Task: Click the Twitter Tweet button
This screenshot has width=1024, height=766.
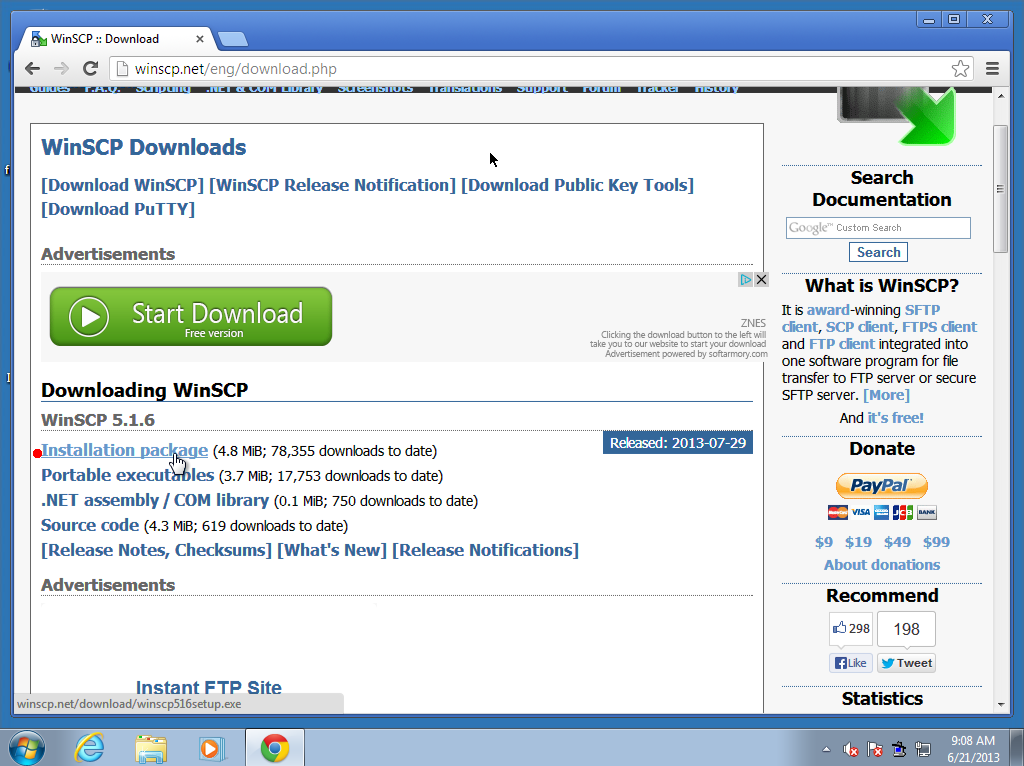Action: 906,663
